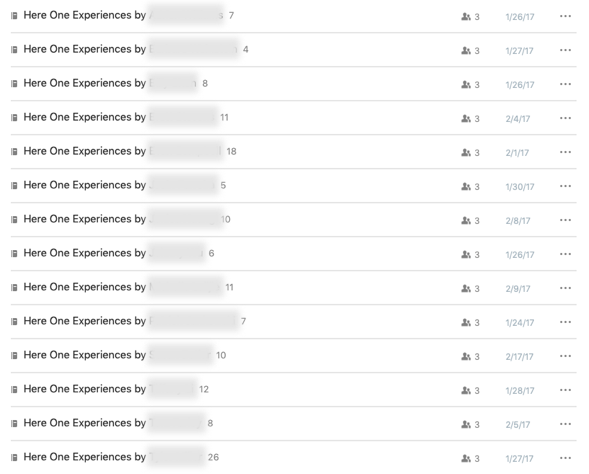
Task: Open the more menu on the 1/28/17 row
Action: [565, 390]
